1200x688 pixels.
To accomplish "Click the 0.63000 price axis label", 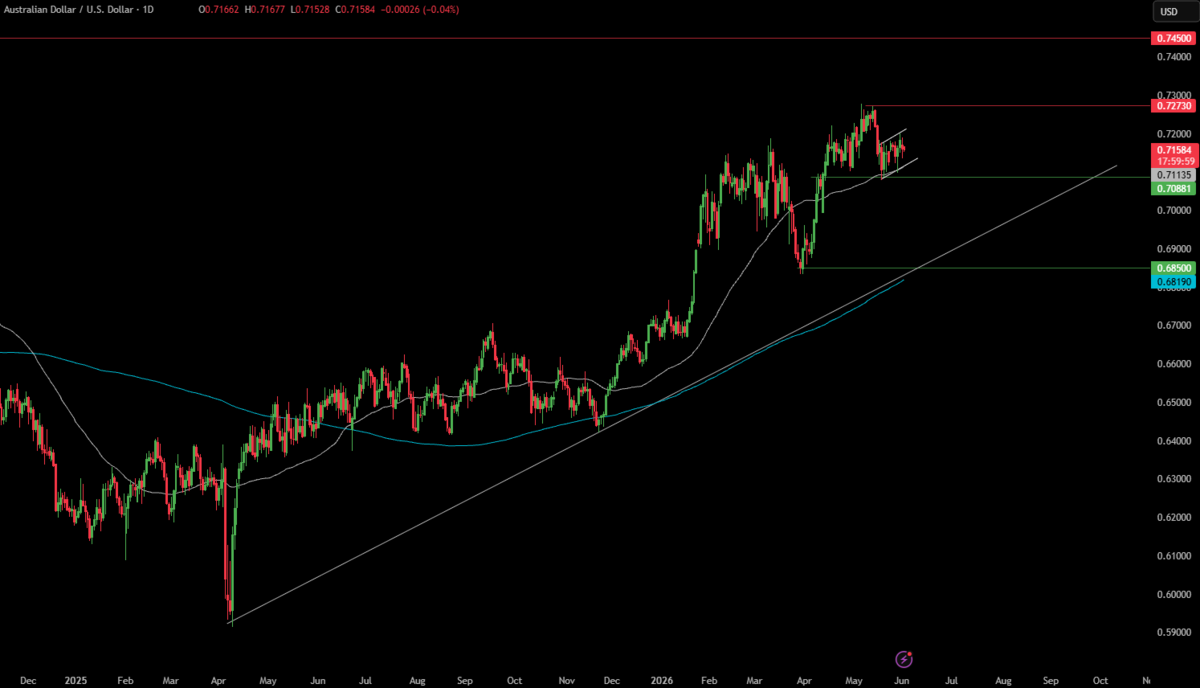I will click(1174, 479).
